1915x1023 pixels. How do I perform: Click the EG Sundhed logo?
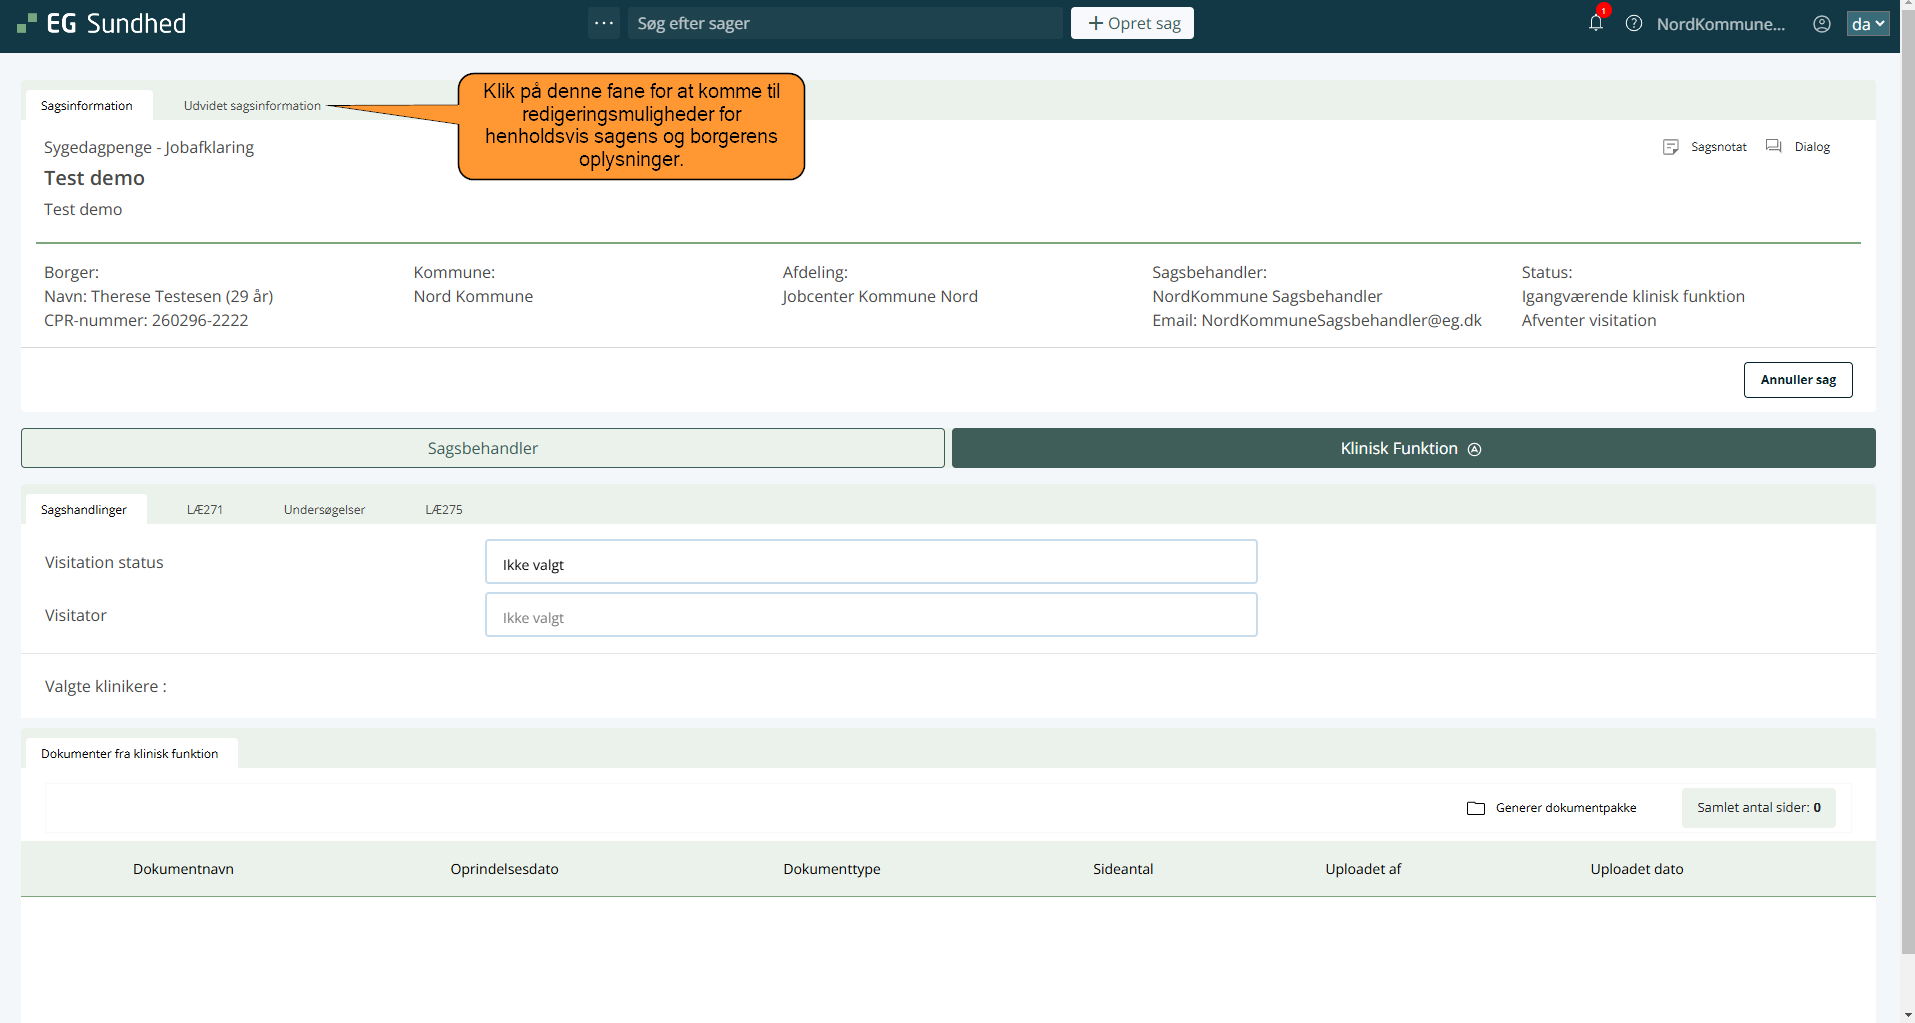coord(102,23)
